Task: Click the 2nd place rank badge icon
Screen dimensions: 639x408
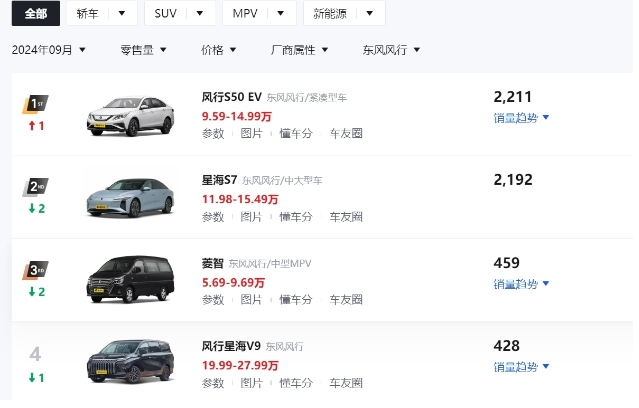Action: click(35, 187)
